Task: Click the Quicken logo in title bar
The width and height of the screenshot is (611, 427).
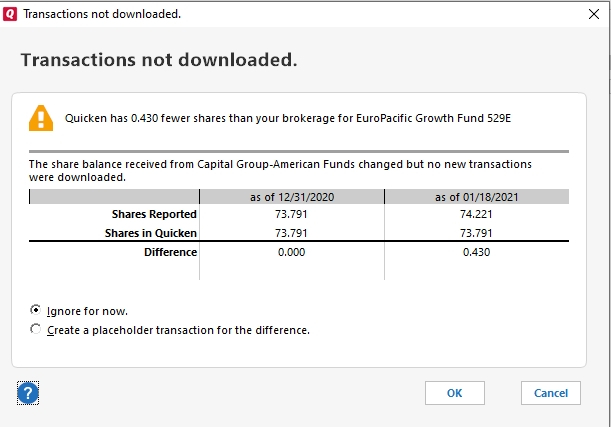Action: [x=10, y=14]
